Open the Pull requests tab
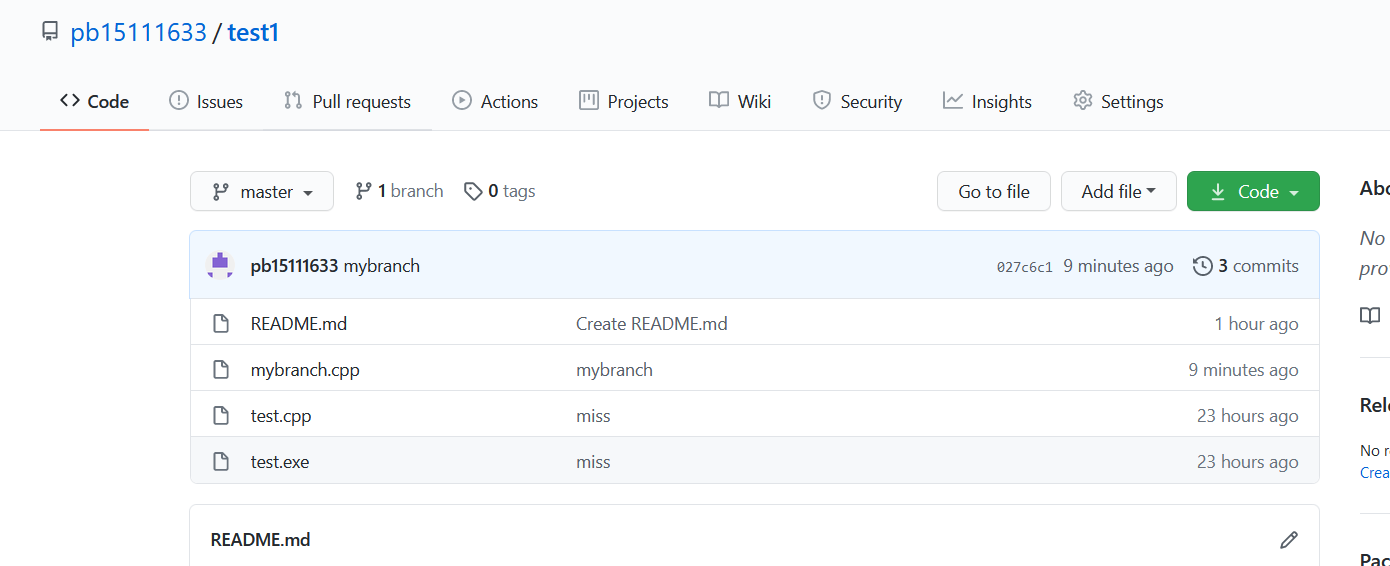This screenshot has height=566, width=1390. (x=348, y=102)
